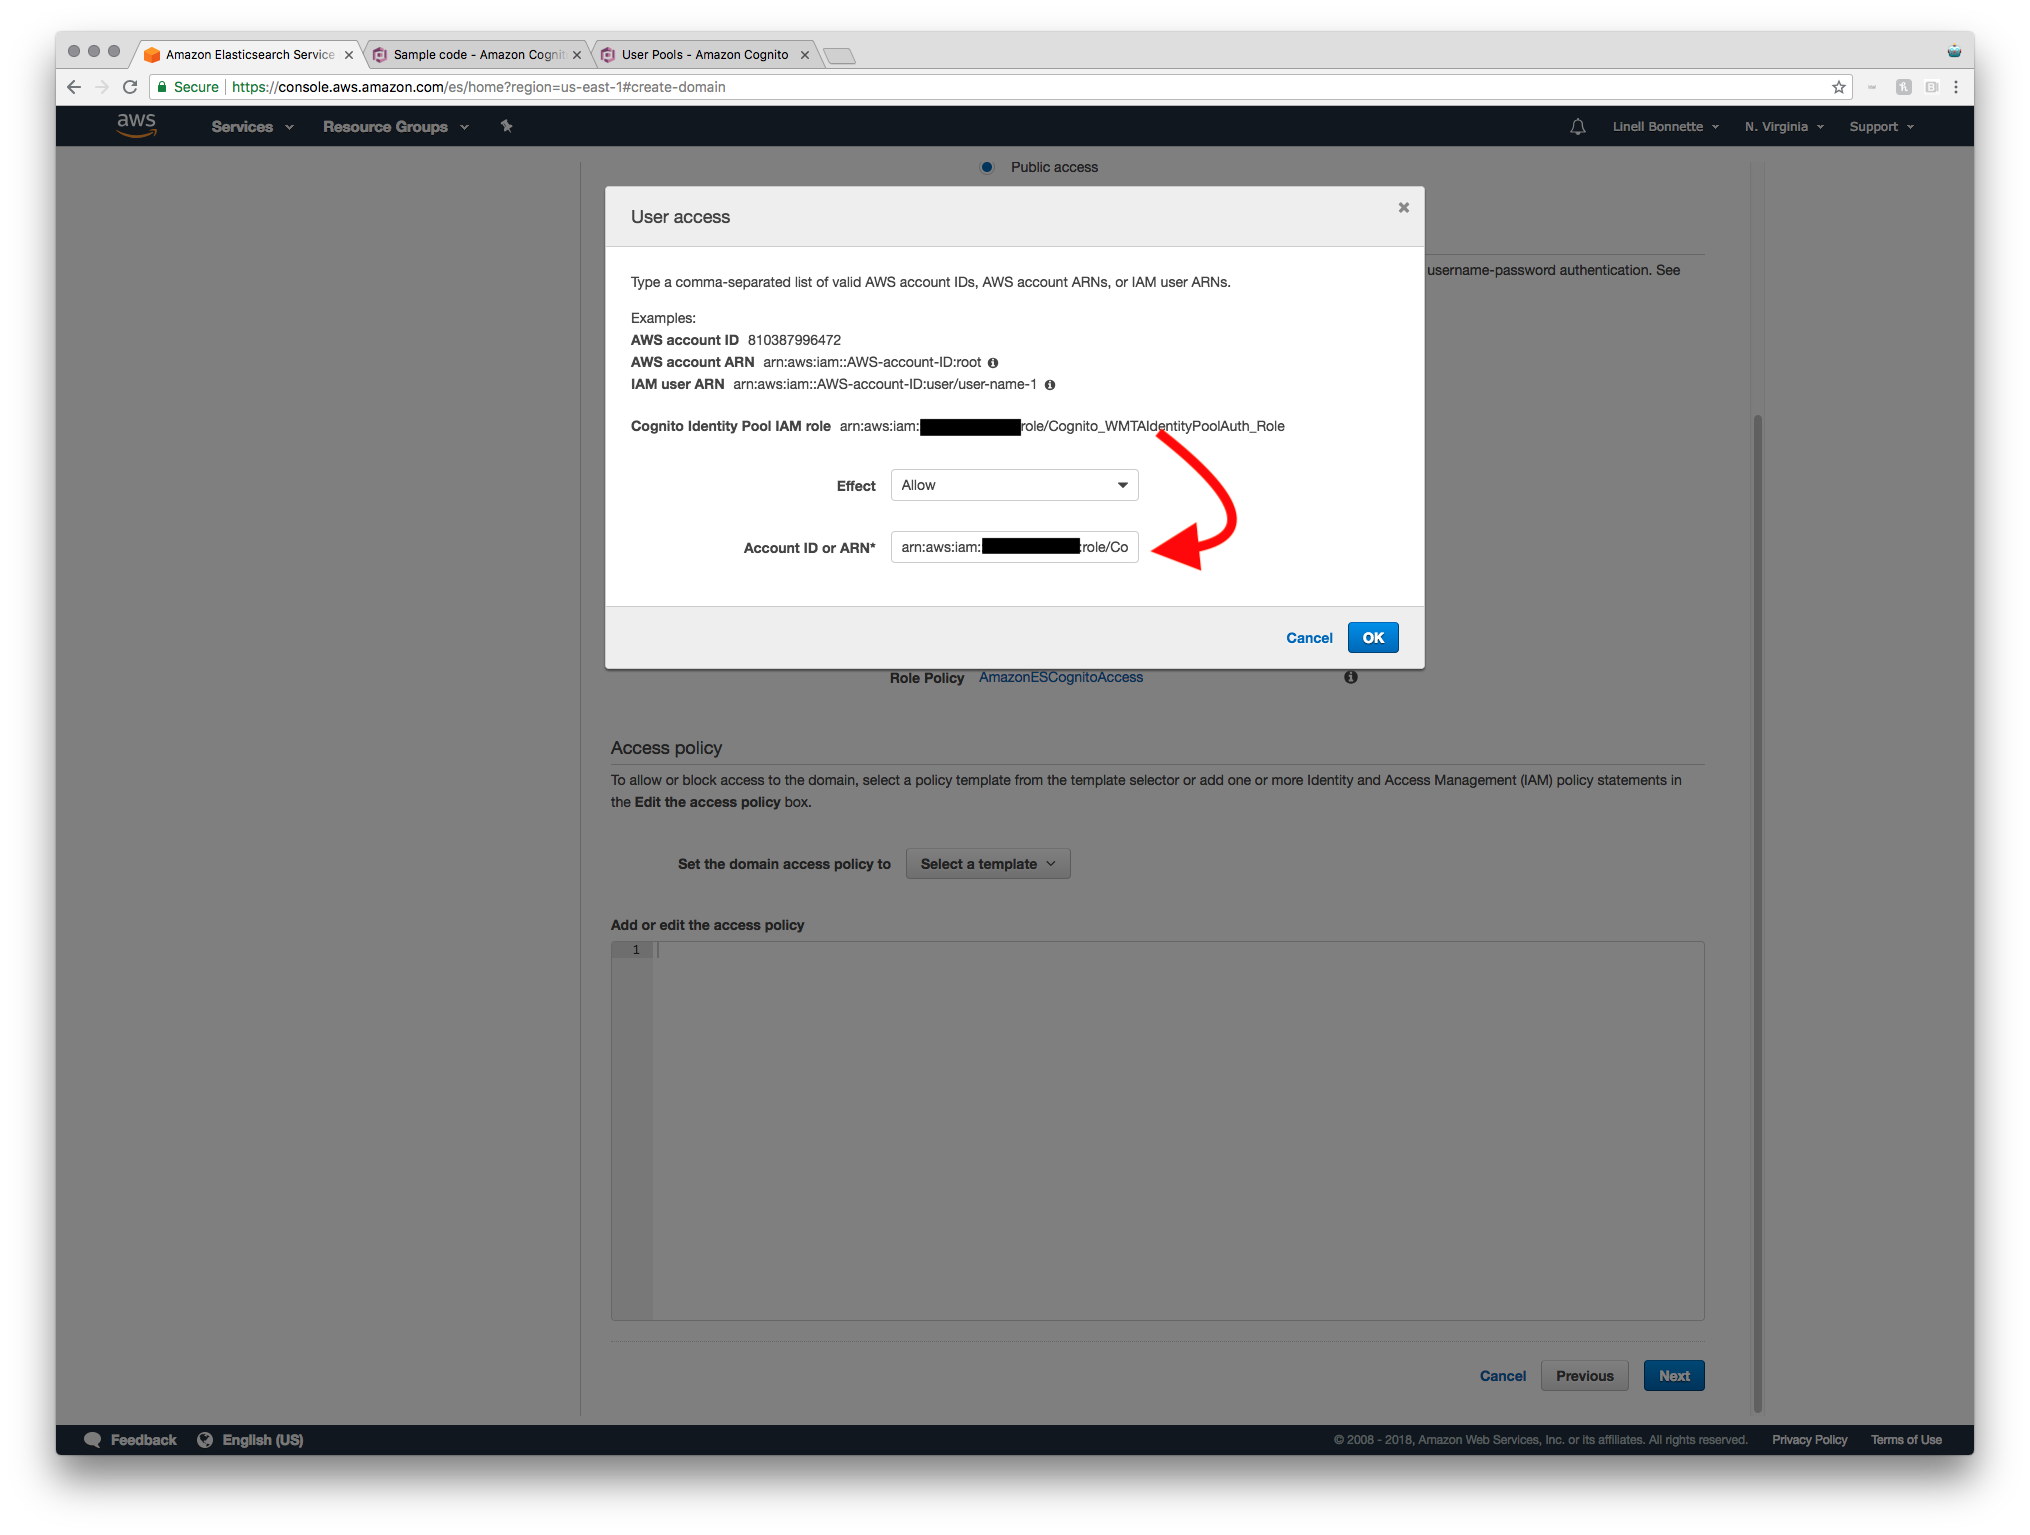
Task: Click Cancel in User access dialog
Action: [x=1308, y=638]
